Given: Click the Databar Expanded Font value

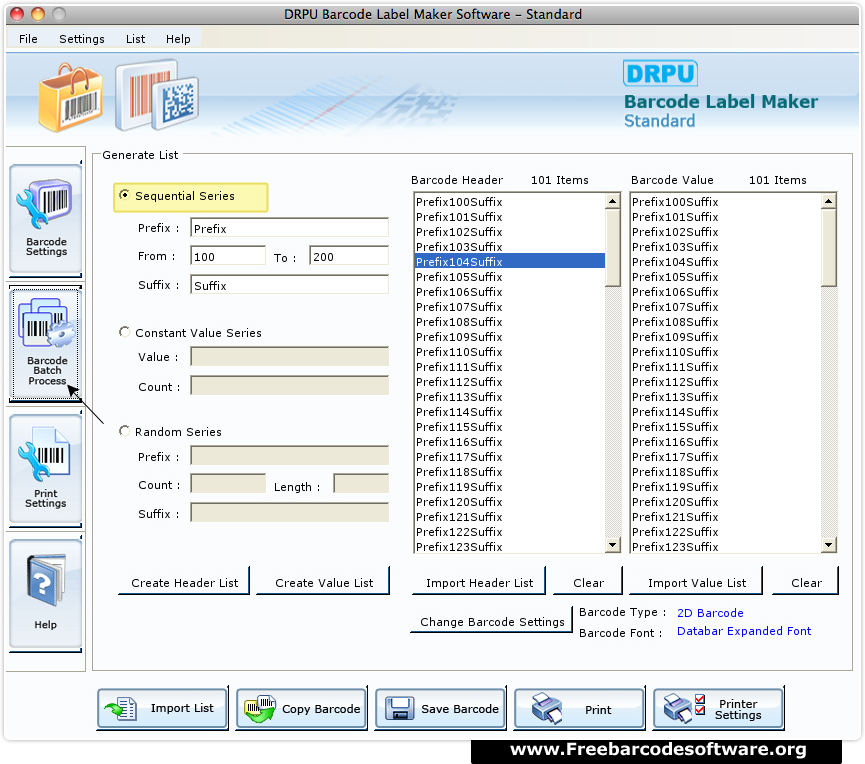Looking at the screenshot, I should pyautogui.click(x=744, y=631).
